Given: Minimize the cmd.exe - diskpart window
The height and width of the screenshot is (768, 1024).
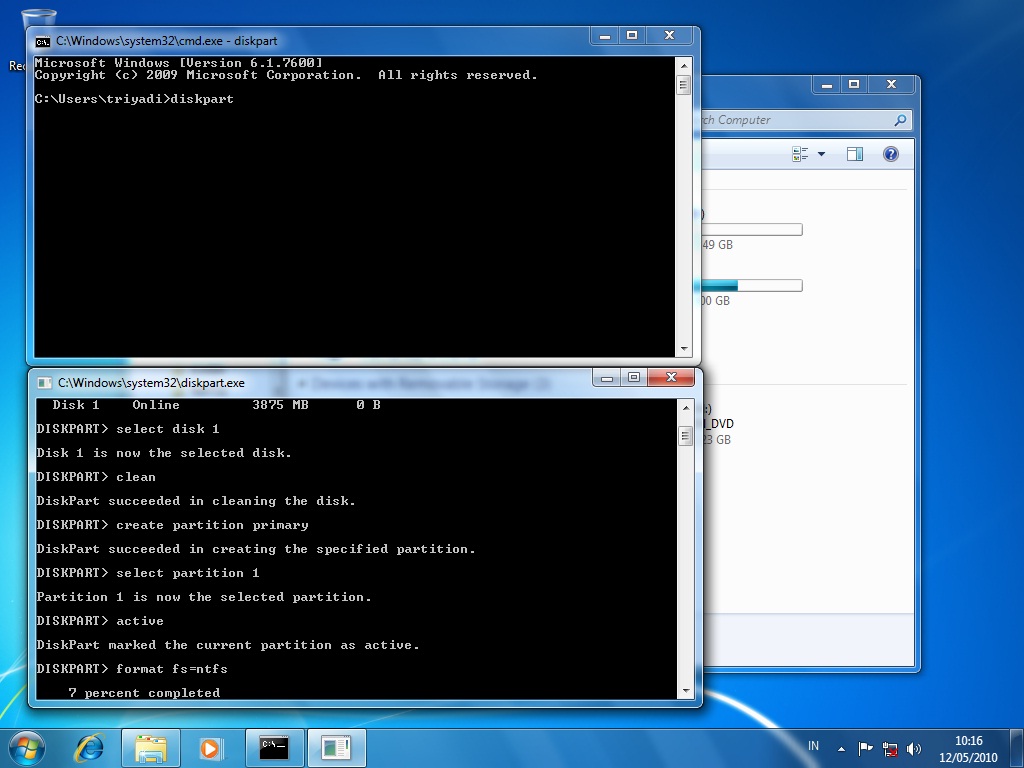Looking at the screenshot, I should click(x=605, y=36).
